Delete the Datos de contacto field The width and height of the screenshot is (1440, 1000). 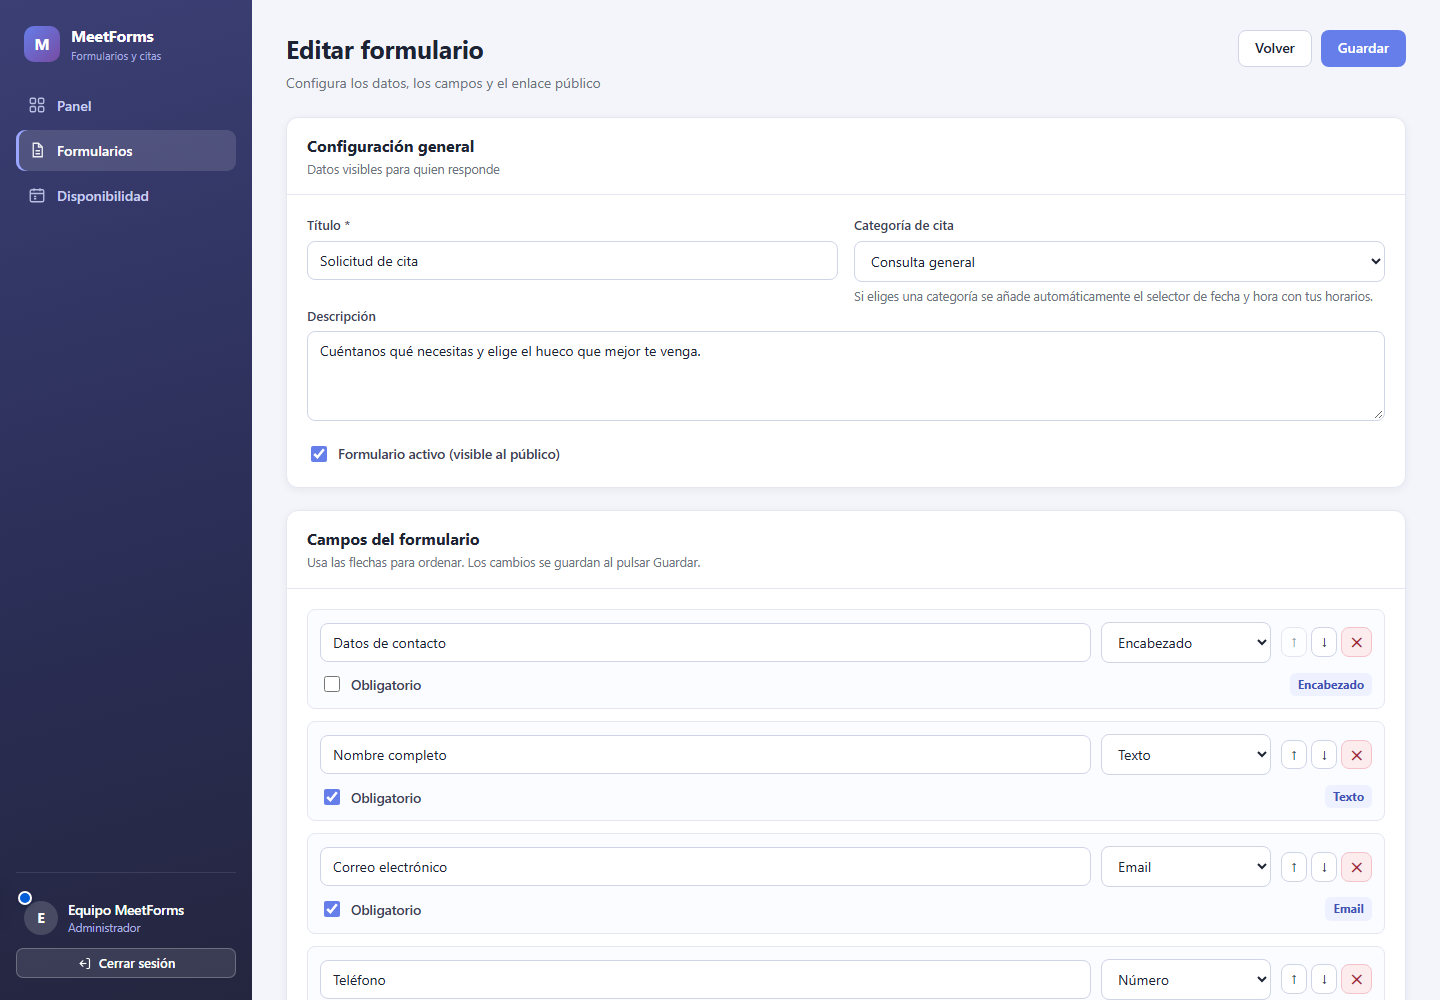point(1356,642)
